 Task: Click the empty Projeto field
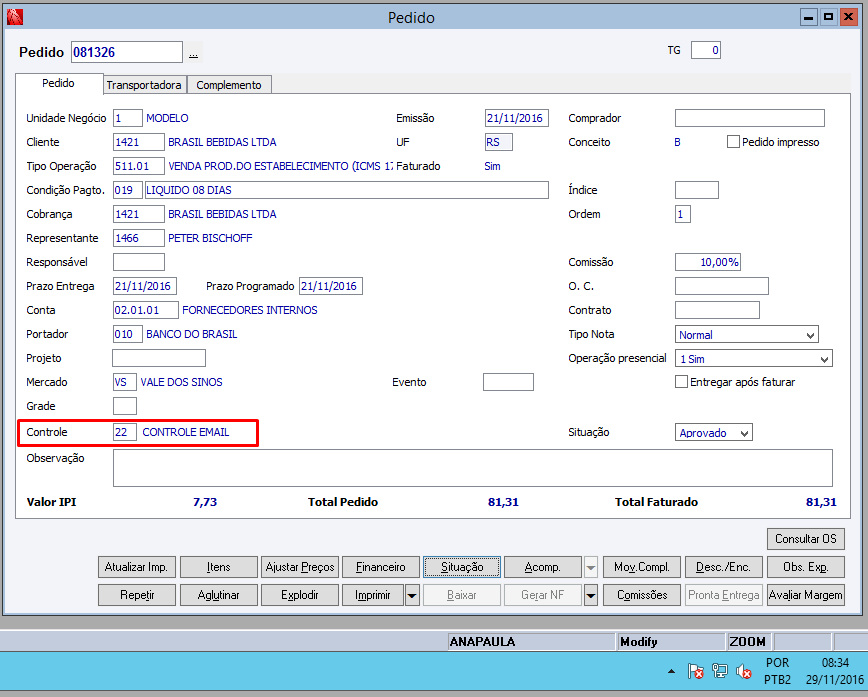(x=159, y=358)
